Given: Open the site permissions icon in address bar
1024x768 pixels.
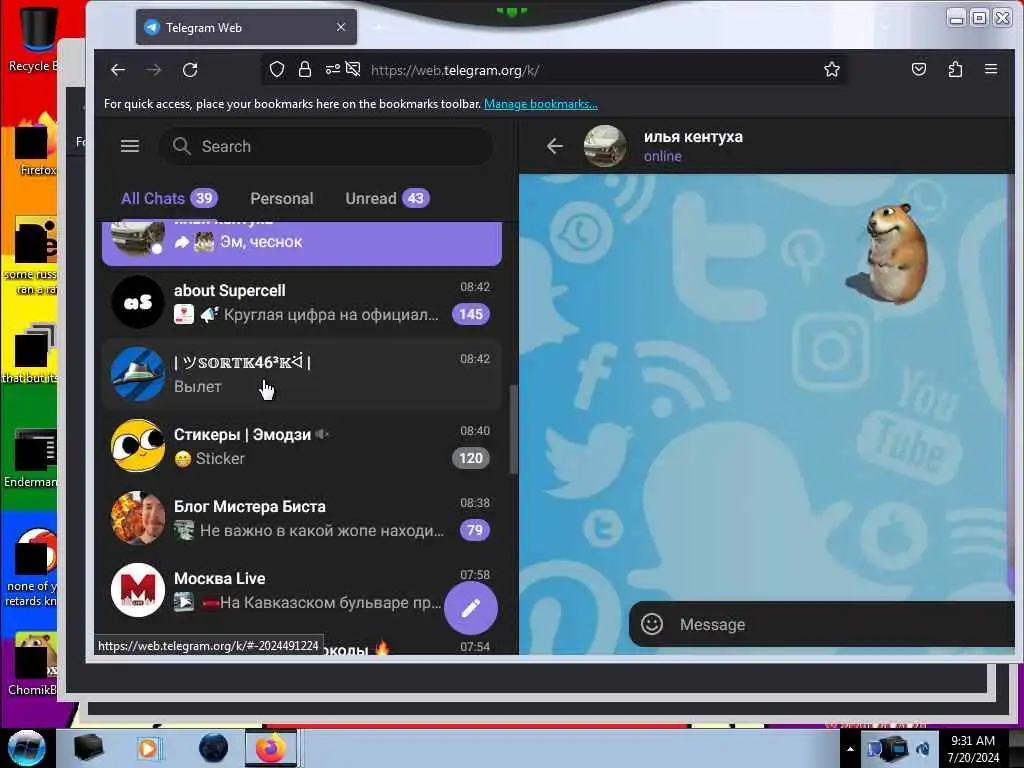Looking at the screenshot, I should [x=332, y=69].
